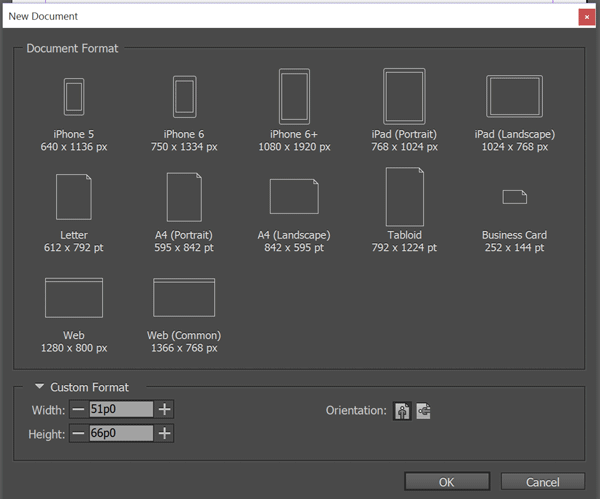600x499 pixels.
Task: Choose the A4 (Landscape) page icon
Action: point(294,196)
